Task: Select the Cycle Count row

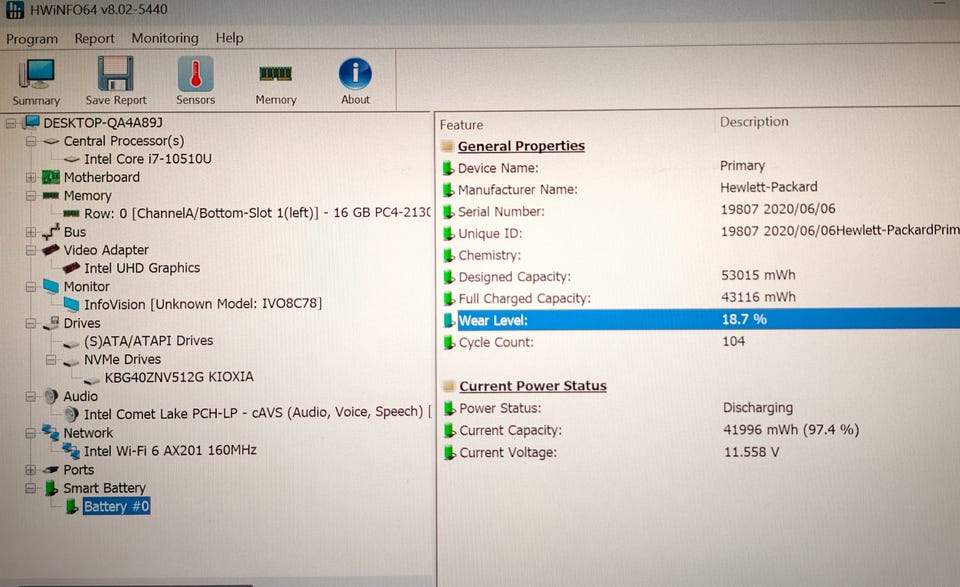Action: (700, 342)
